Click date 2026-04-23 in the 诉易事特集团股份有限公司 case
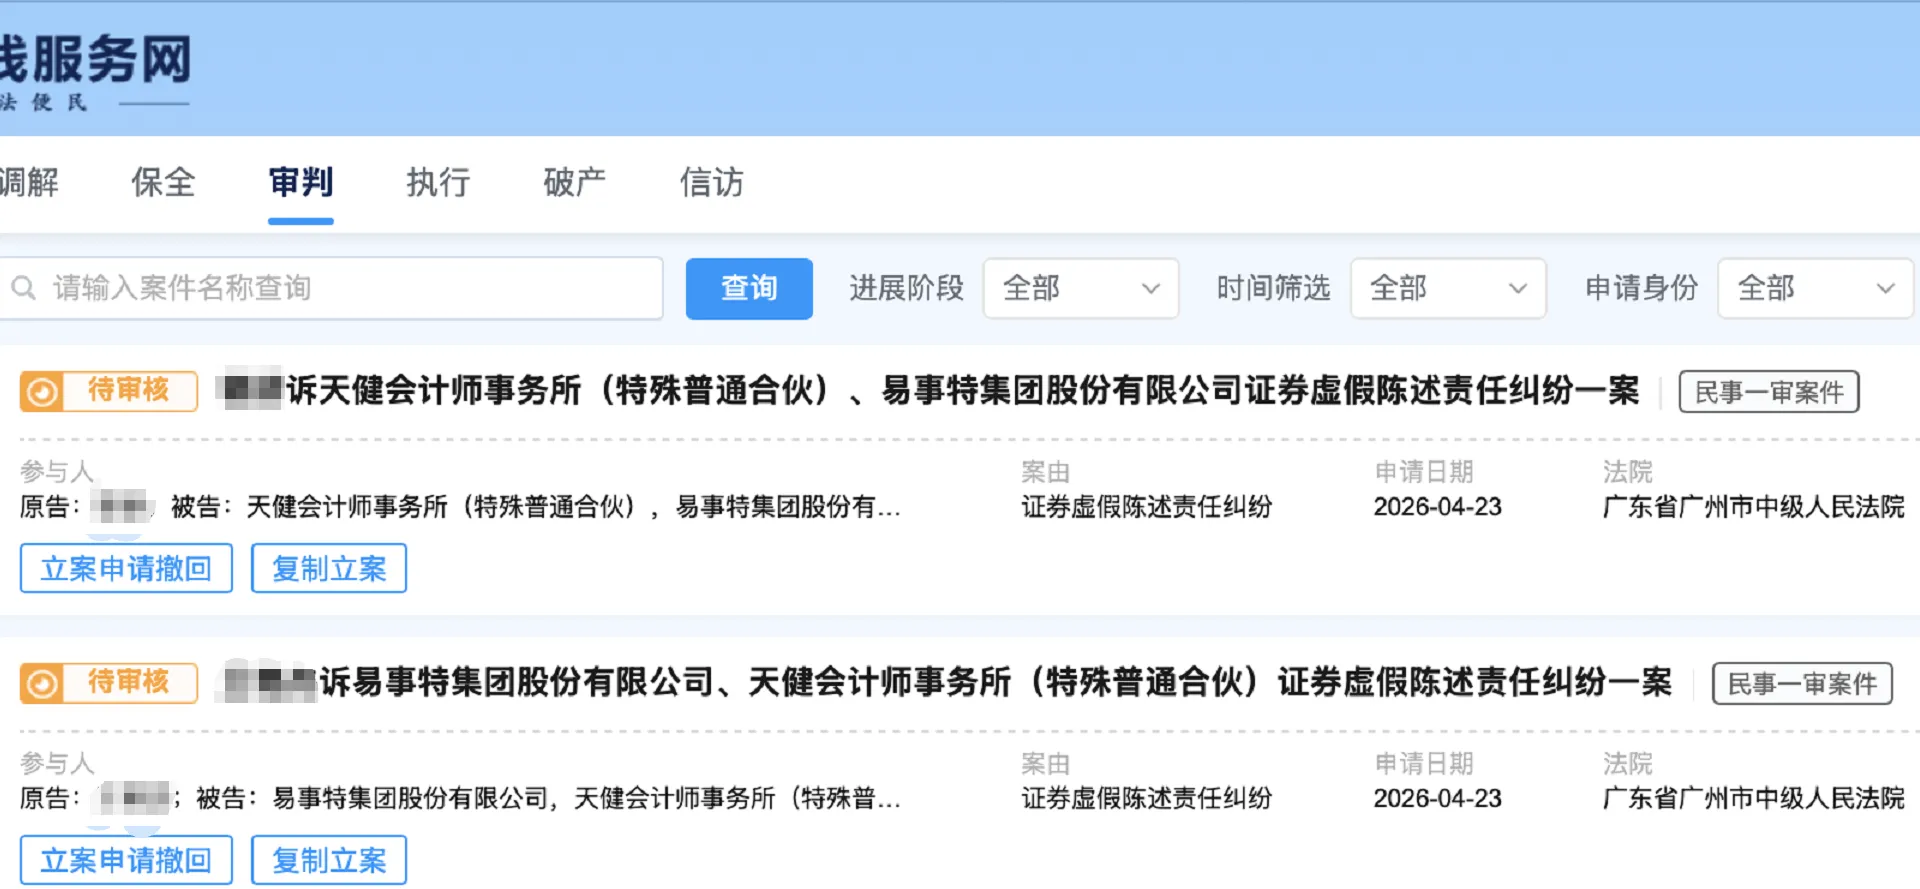This screenshot has height=889, width=1920. coord(1438,799)
